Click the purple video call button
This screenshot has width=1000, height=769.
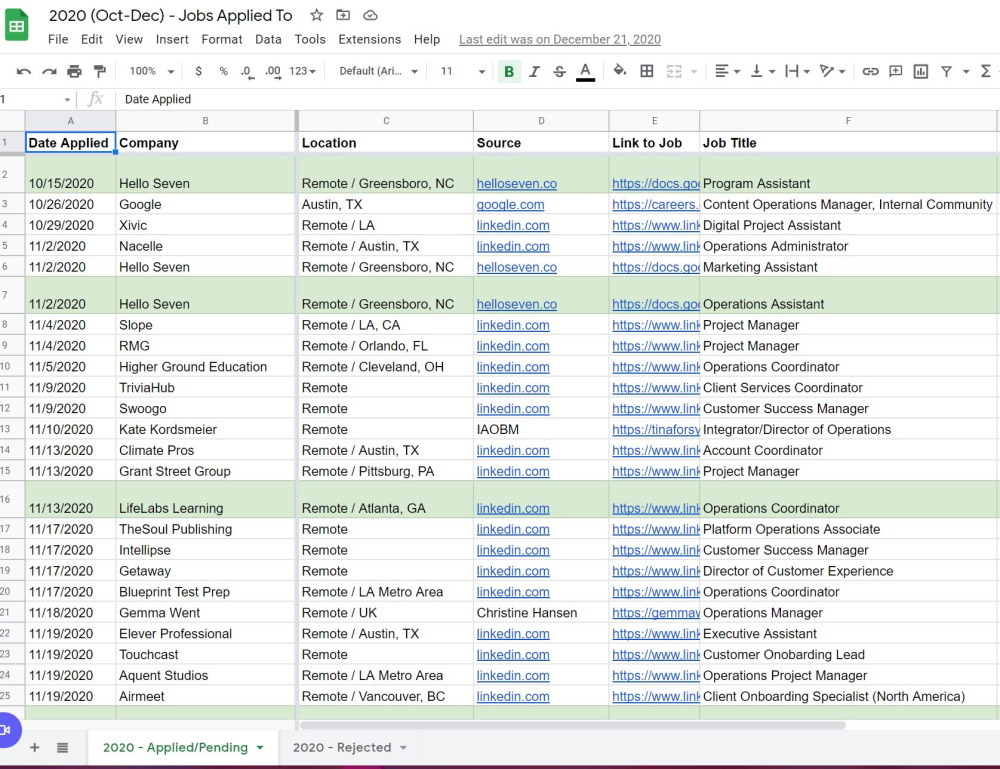coord(8,730)
